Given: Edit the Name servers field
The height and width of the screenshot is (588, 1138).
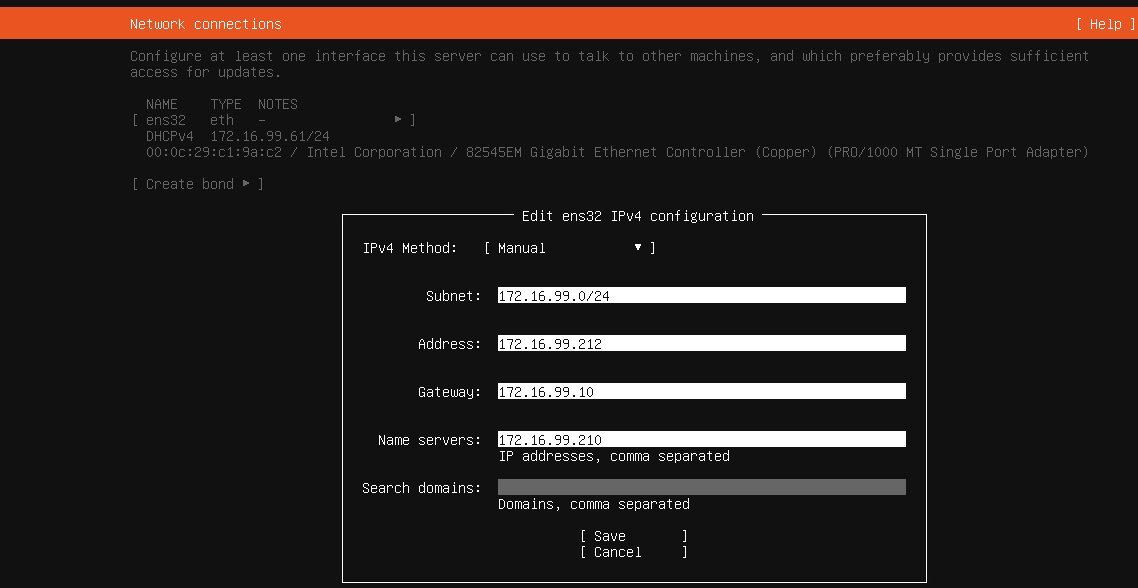Looking at the screenshot, I should pos(701,440).
